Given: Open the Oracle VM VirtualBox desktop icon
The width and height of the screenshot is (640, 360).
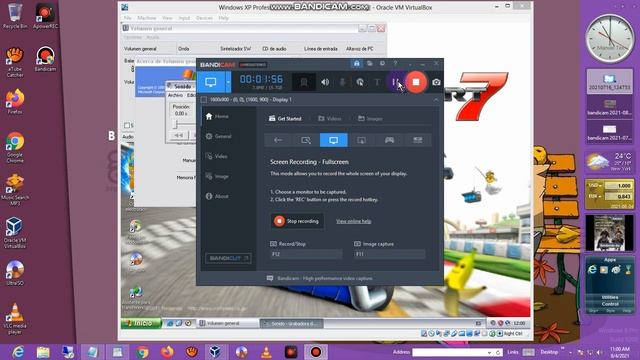Looking at the screenshot, I should click(x=15, y=233).
